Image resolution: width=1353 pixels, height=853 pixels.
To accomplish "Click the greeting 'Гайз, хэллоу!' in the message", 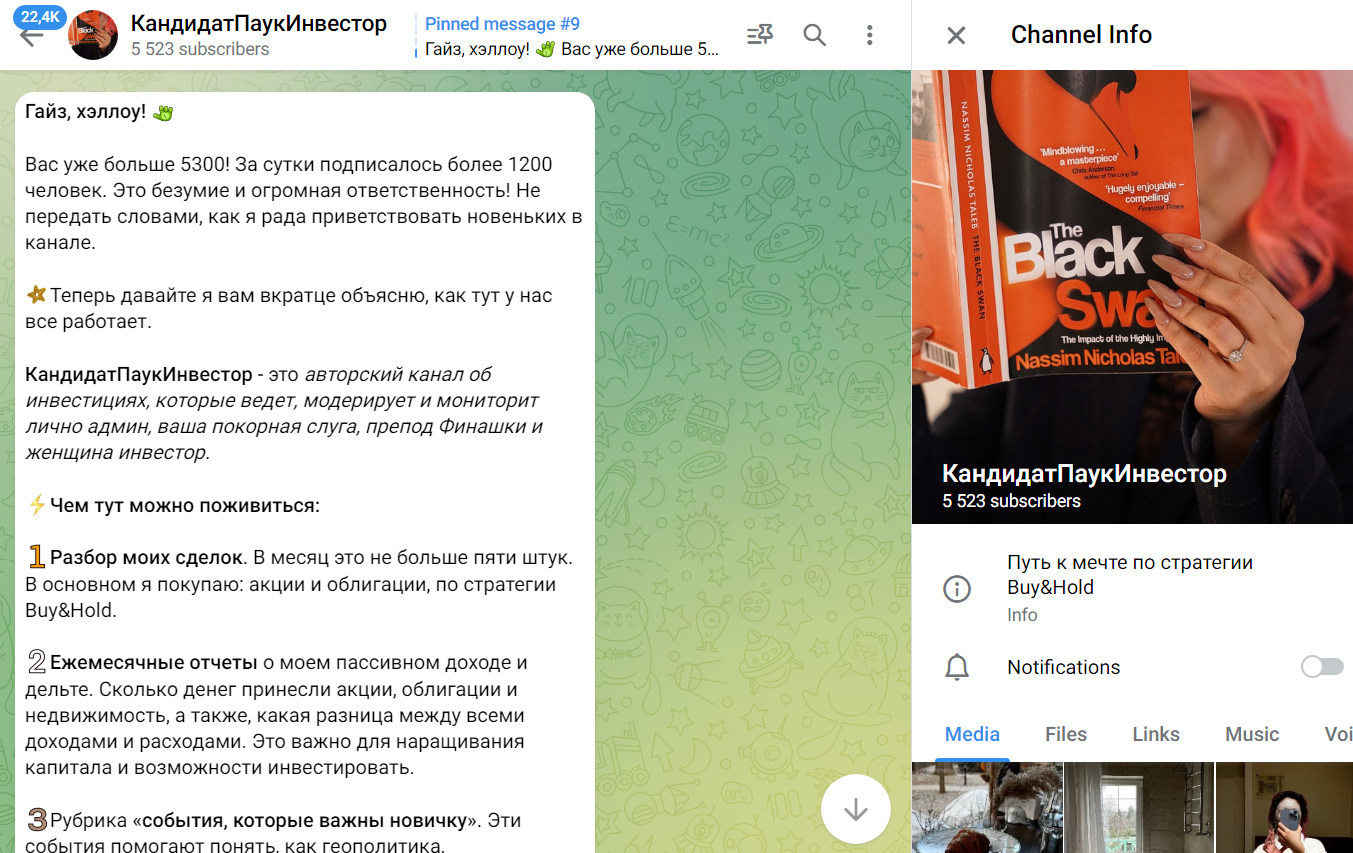I will [86, 112].
